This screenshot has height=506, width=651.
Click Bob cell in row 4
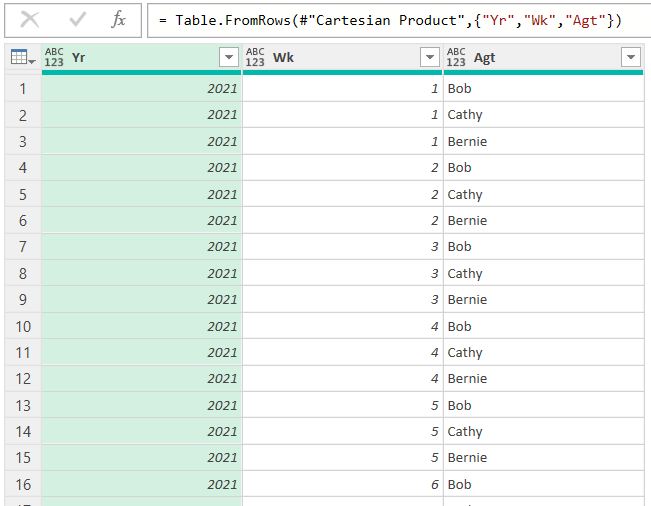543,168
